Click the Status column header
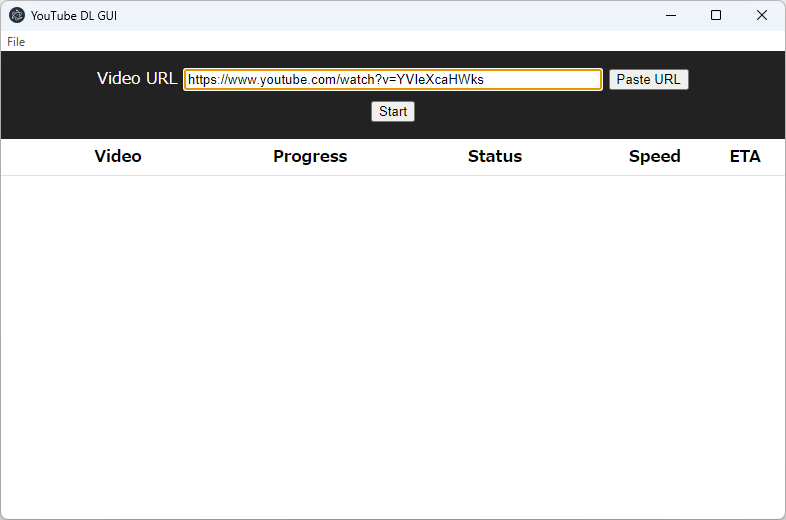This screenshot has height=520, width=786. [495, 156]
